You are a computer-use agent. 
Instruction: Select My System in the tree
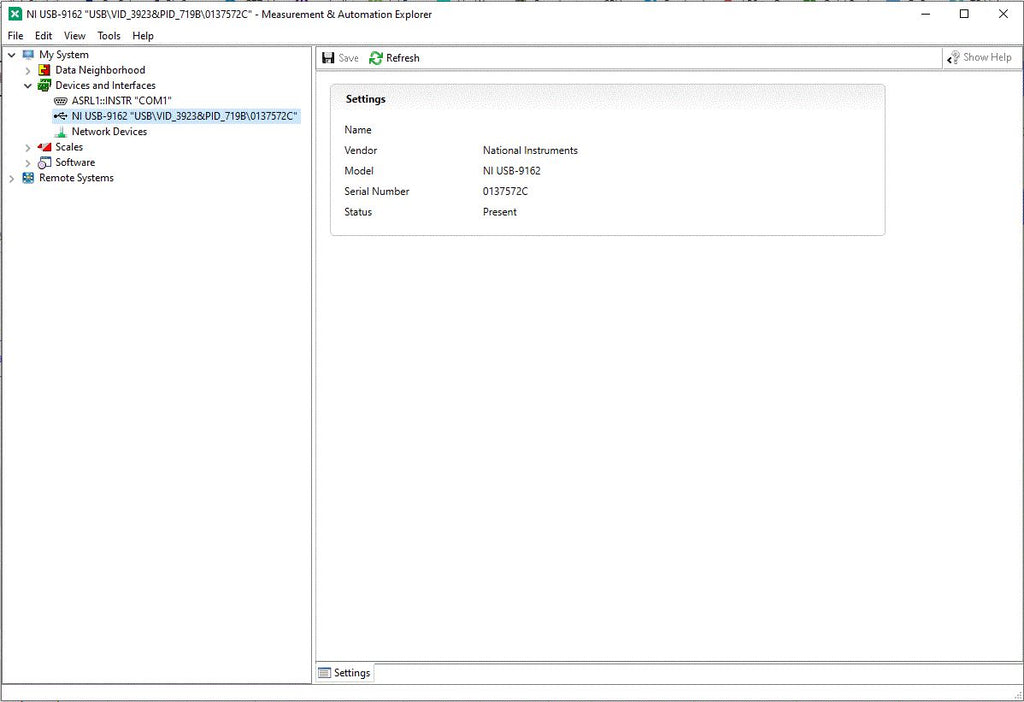[x=64, y=55]
